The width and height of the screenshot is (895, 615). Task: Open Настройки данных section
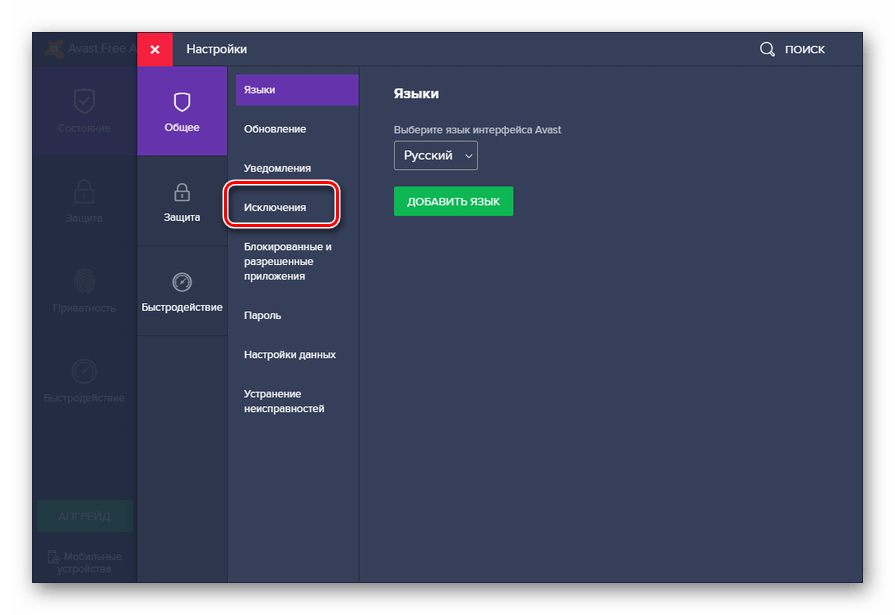click(290, 354)
